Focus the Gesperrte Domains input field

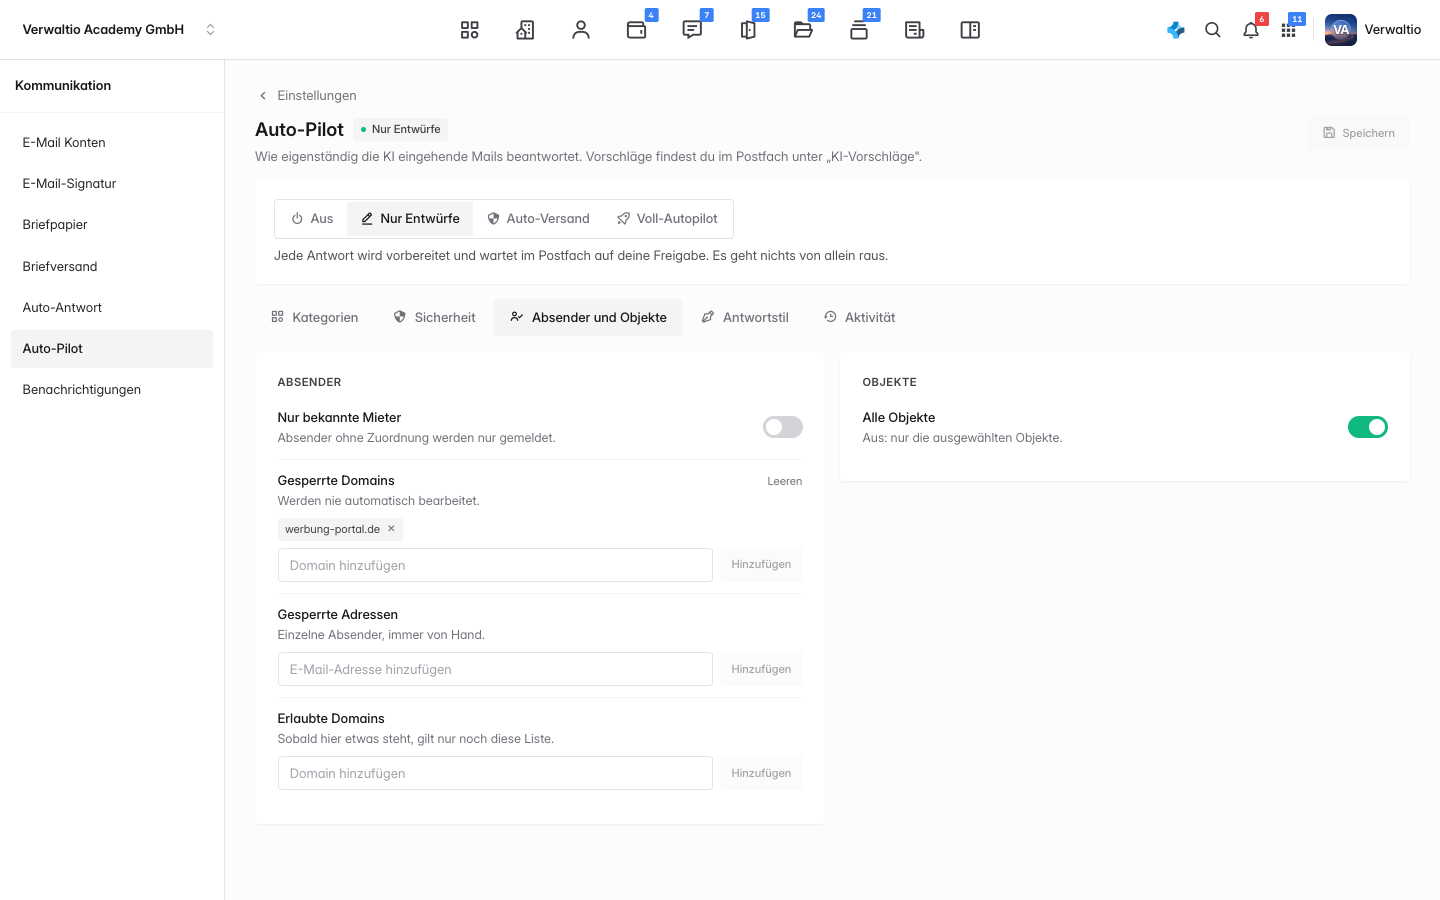click(495, 565)
